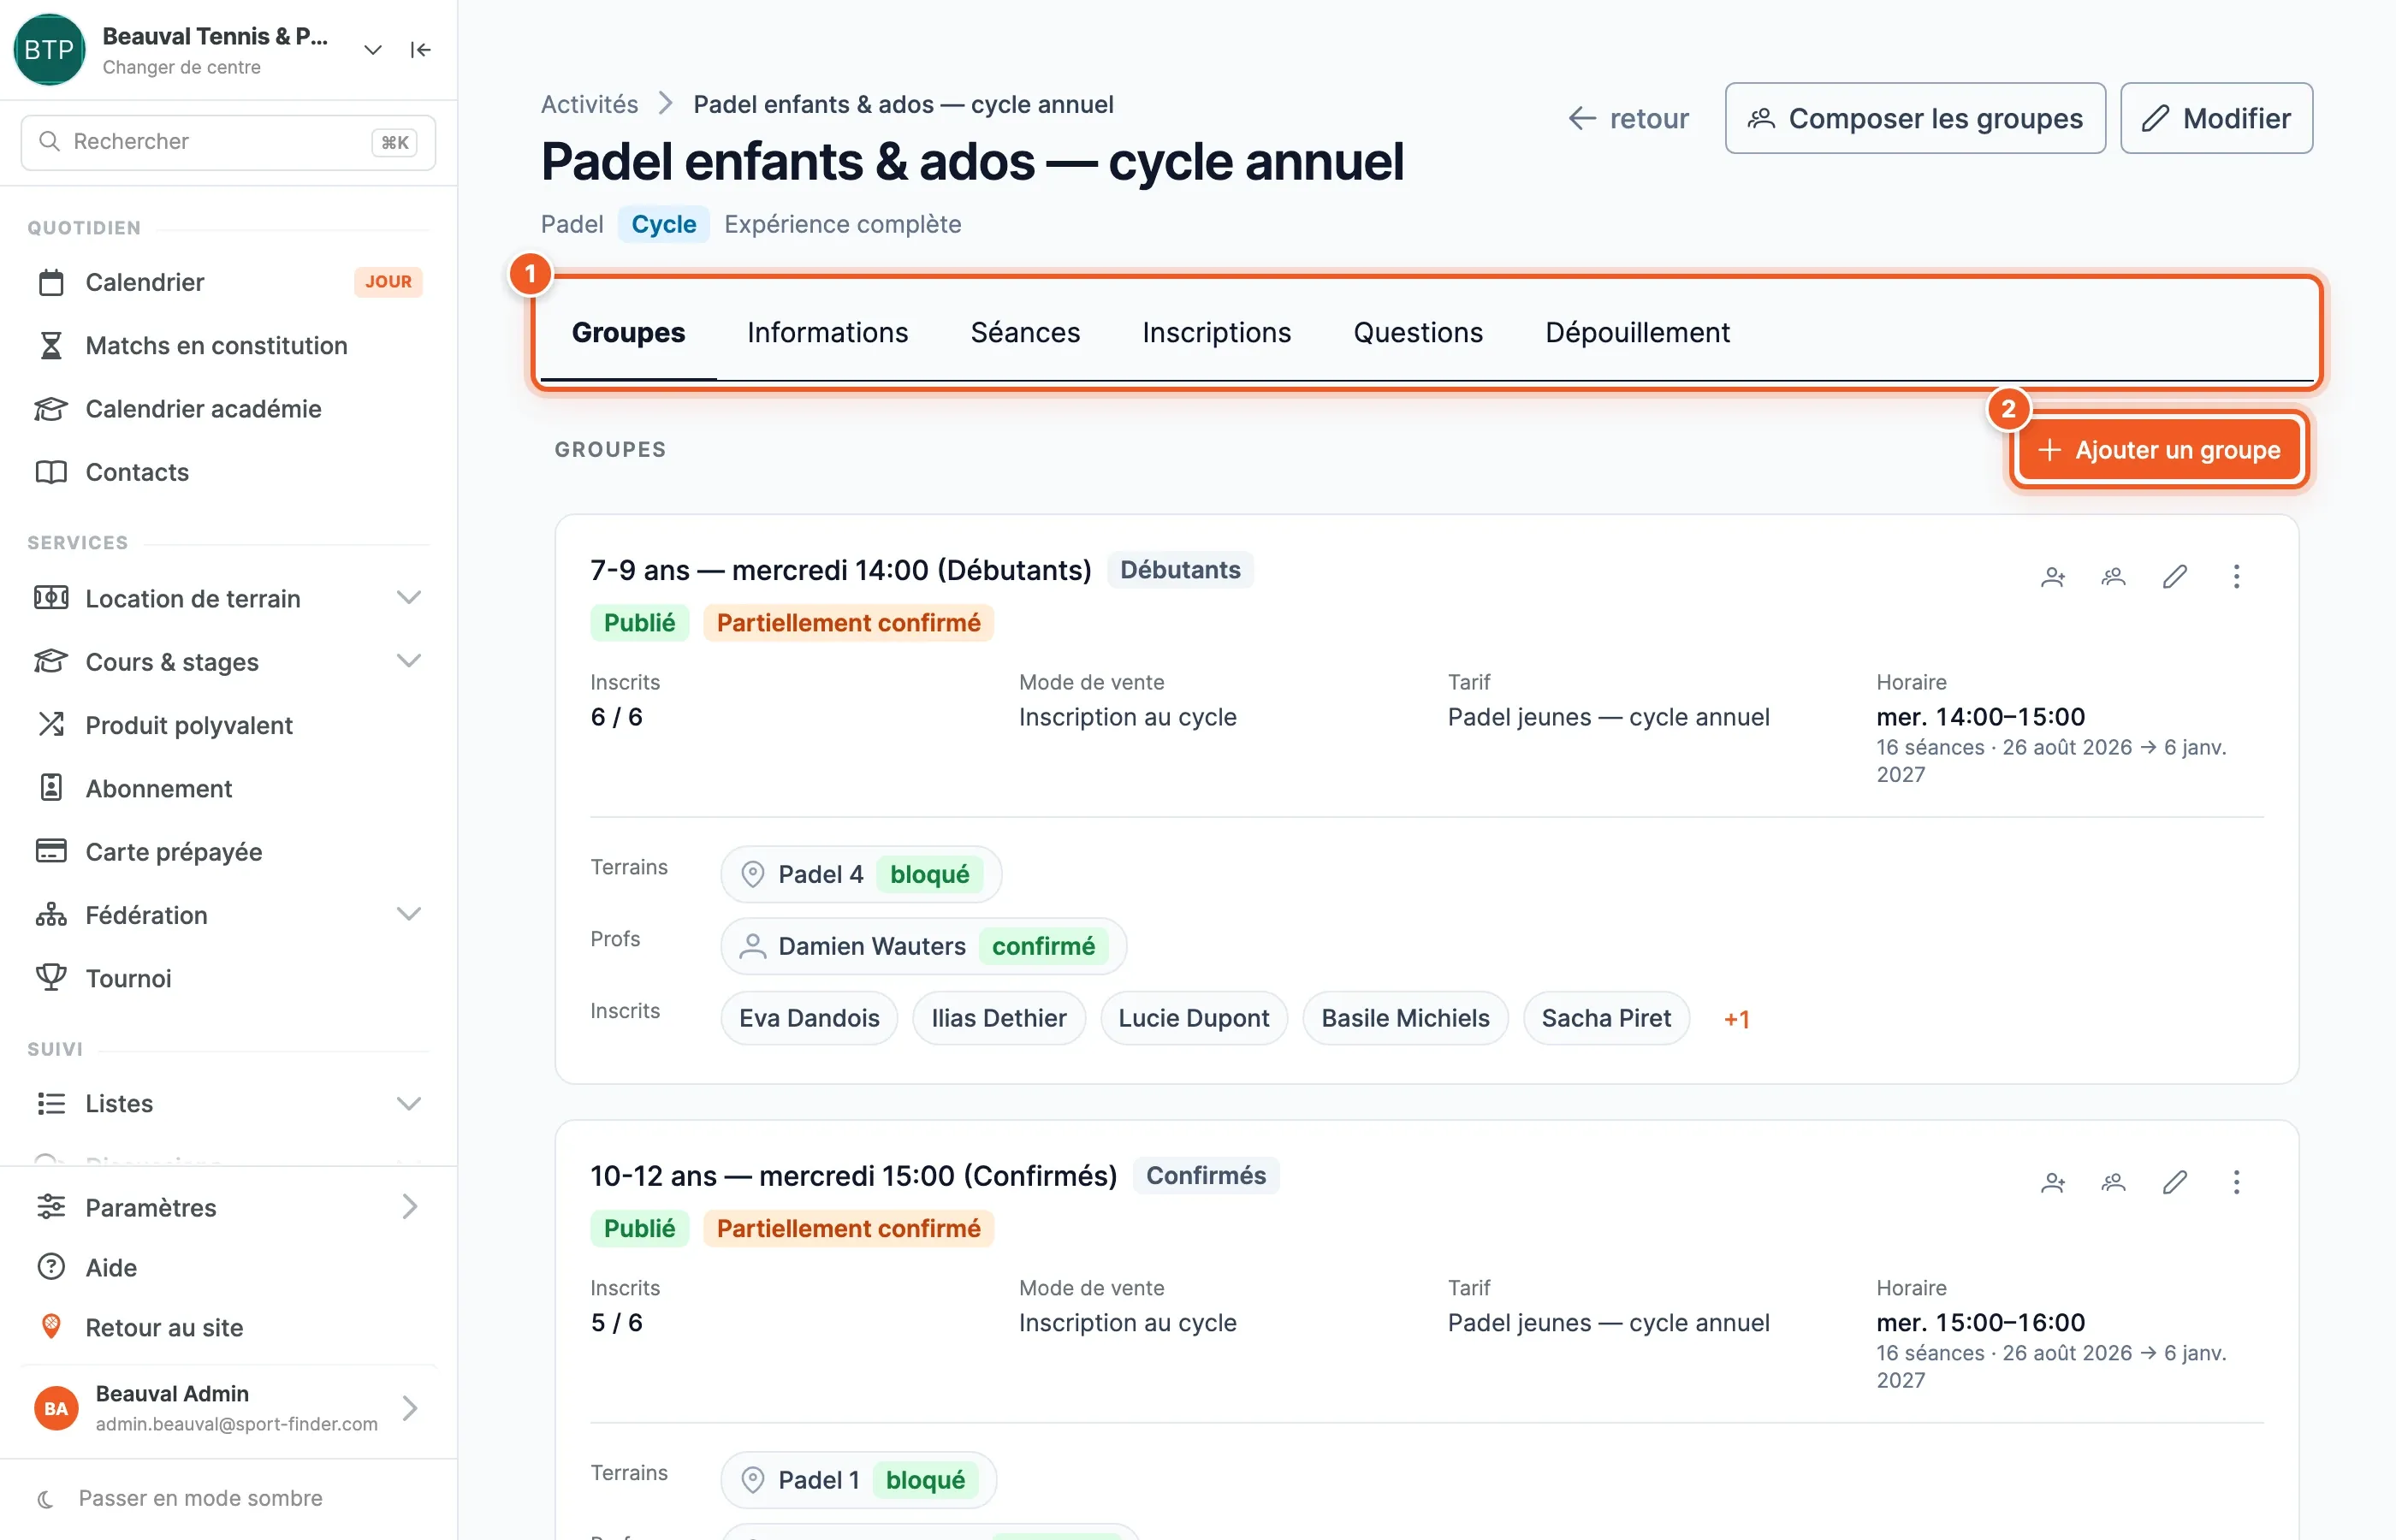Add a participant to the 7-9 ans group
Screen dimensions: 2396x1540
pos(2052,576)
